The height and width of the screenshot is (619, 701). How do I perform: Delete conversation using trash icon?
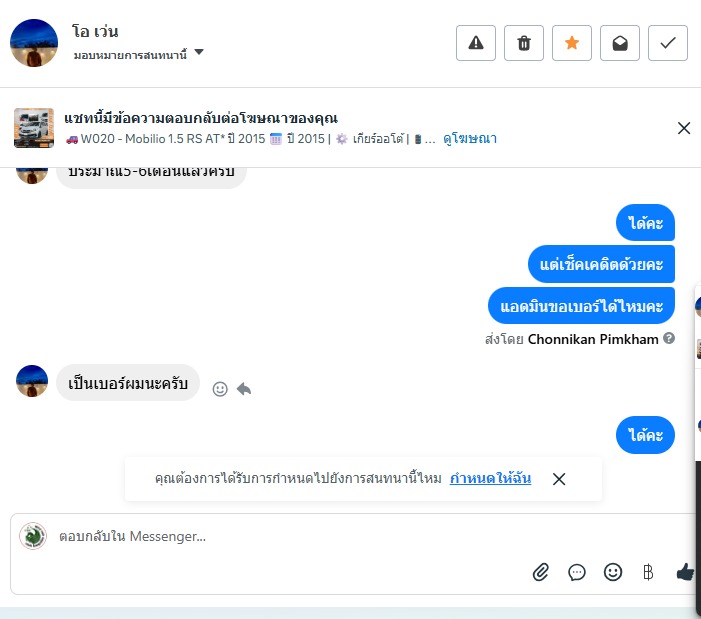coord(524,43)
